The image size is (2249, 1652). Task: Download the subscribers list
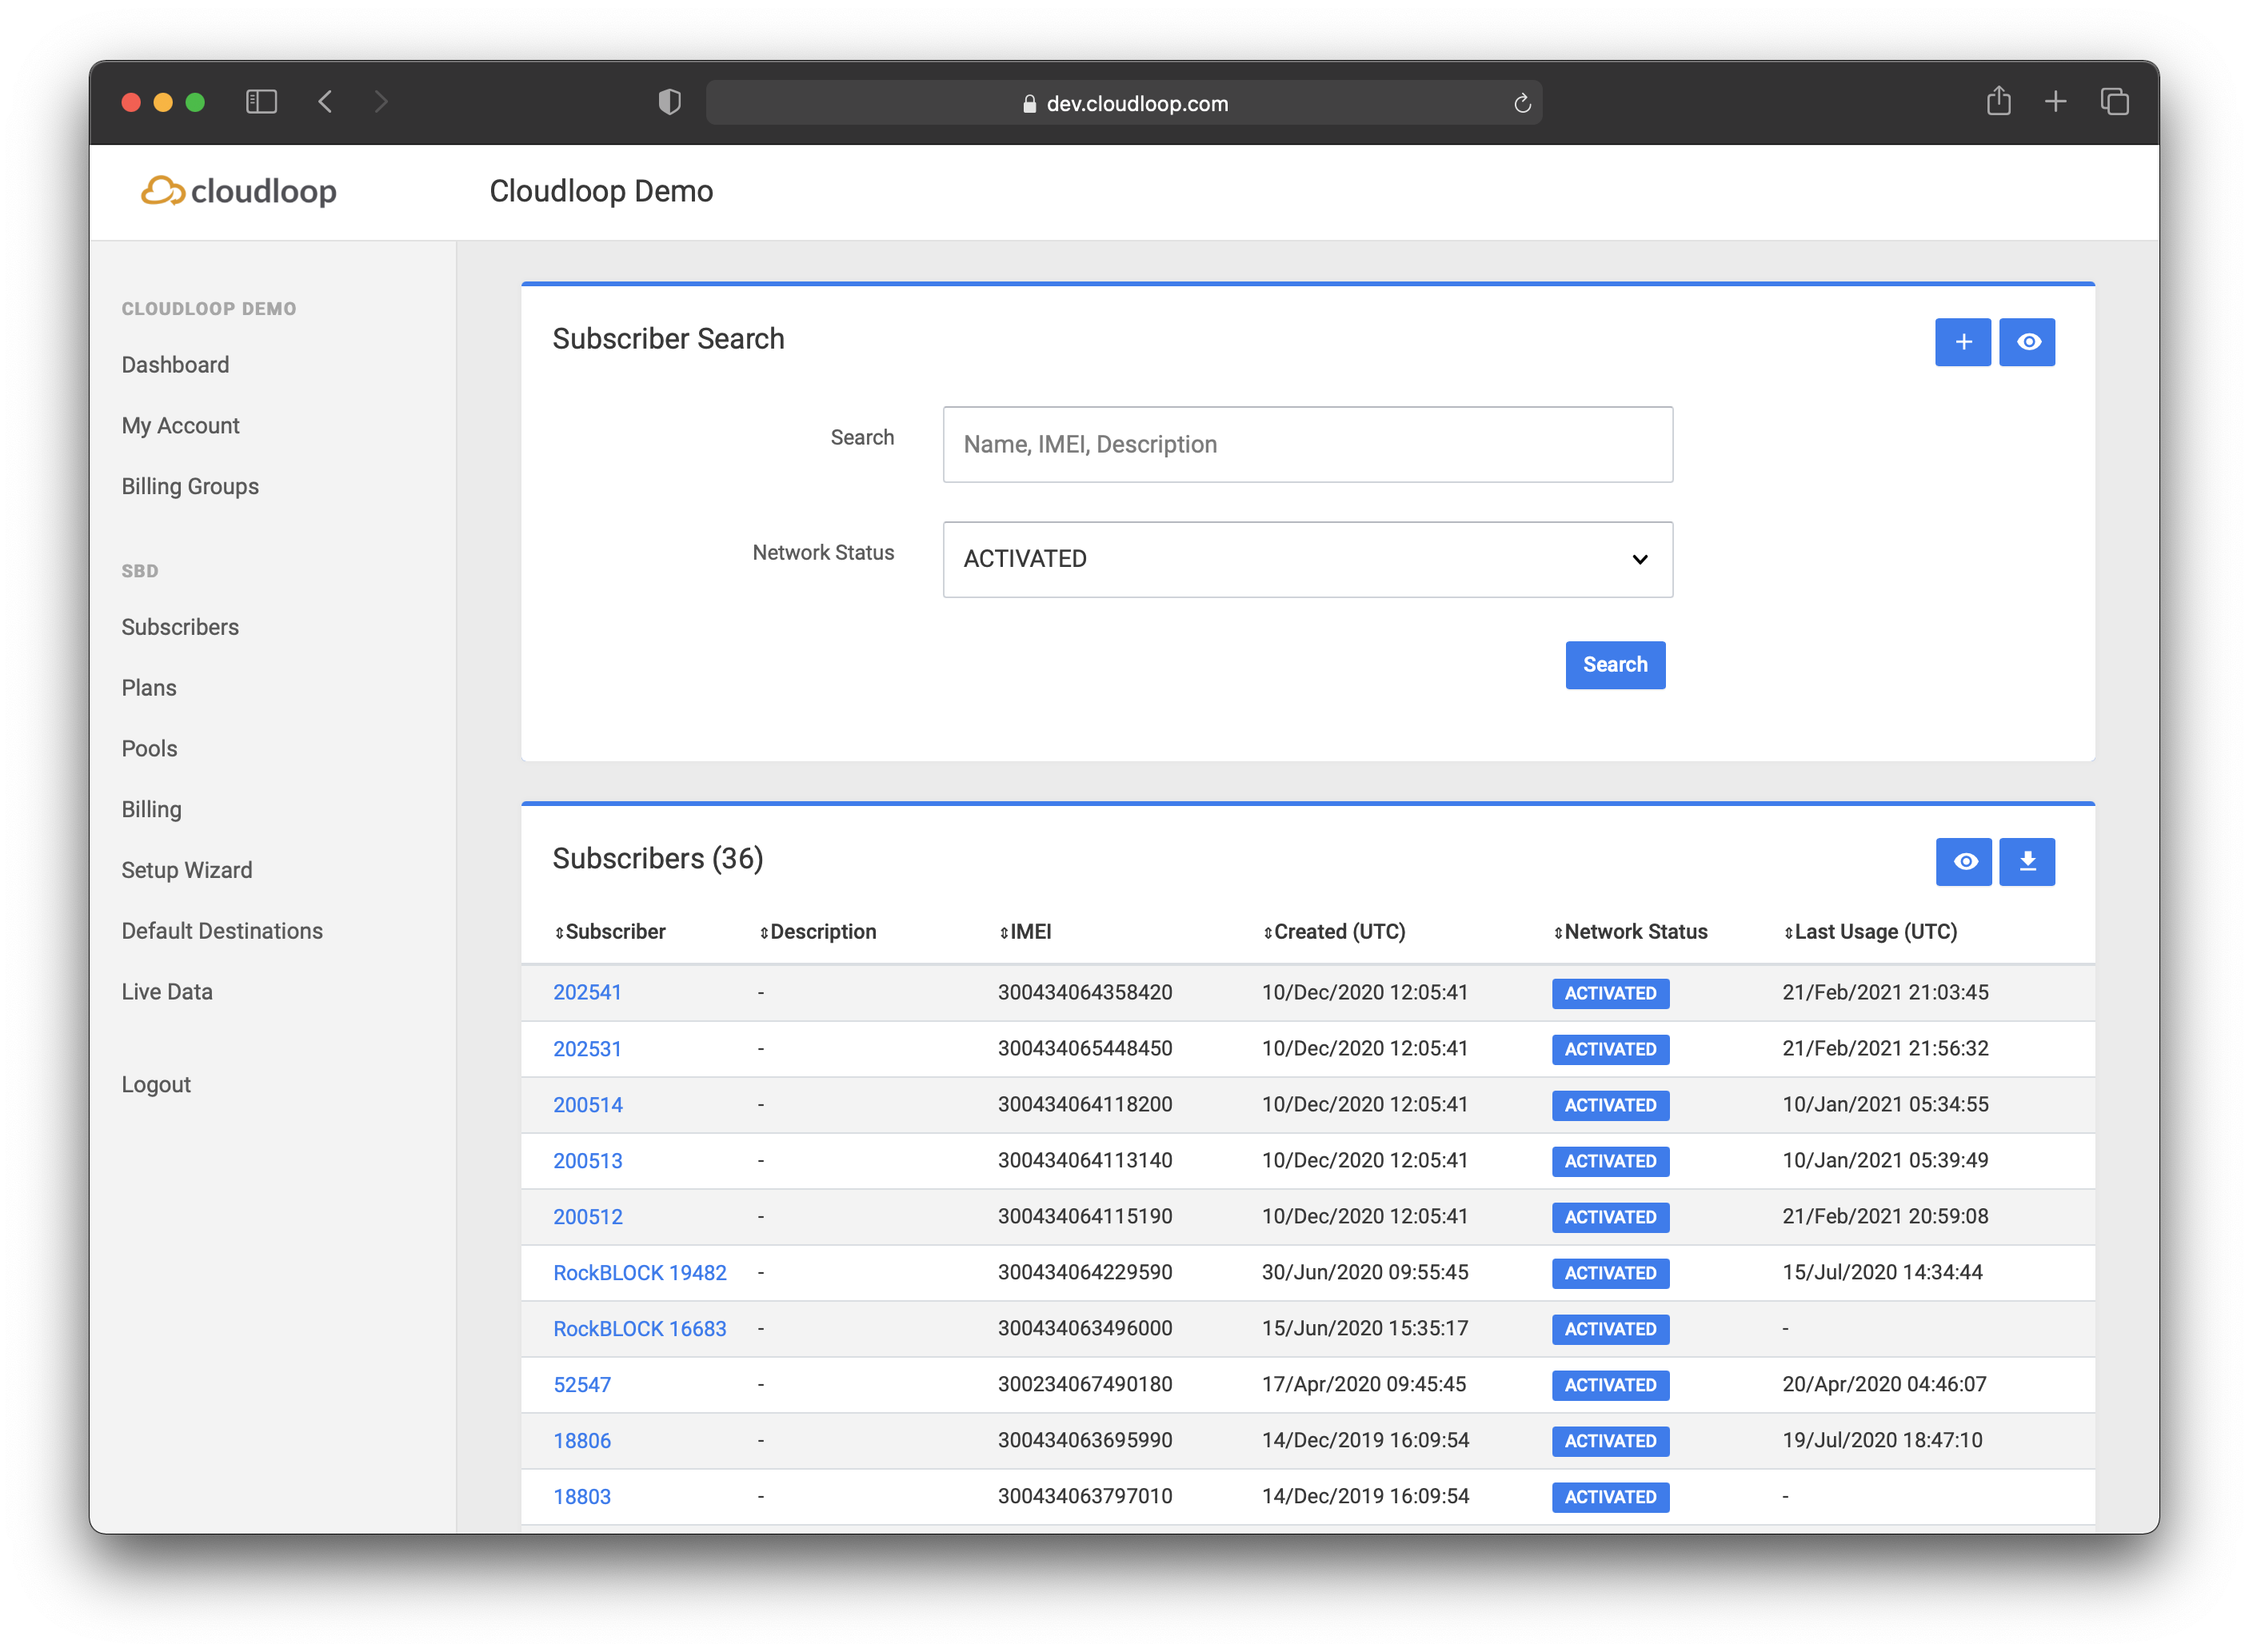pos(2027,861)
